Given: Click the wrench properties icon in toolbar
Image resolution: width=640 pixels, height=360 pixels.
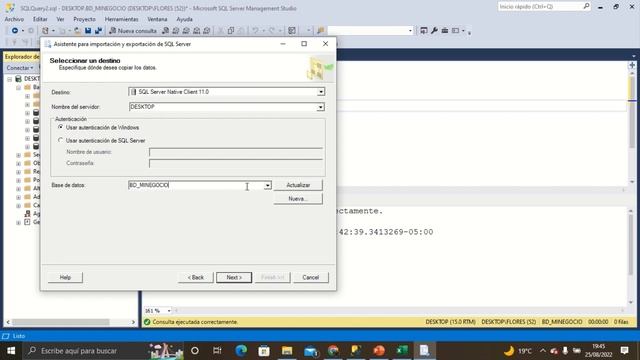Looking at the screenshot, I should pos(434,31).
